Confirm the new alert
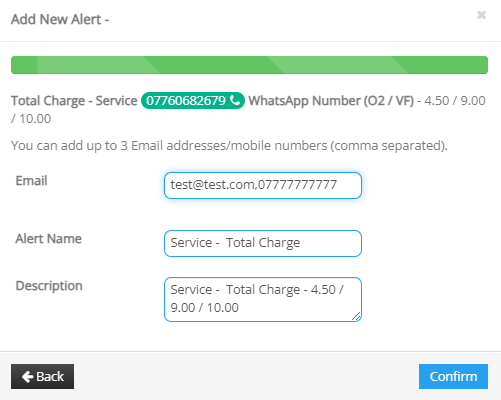501x400 pixels. [x=453, y=376]
